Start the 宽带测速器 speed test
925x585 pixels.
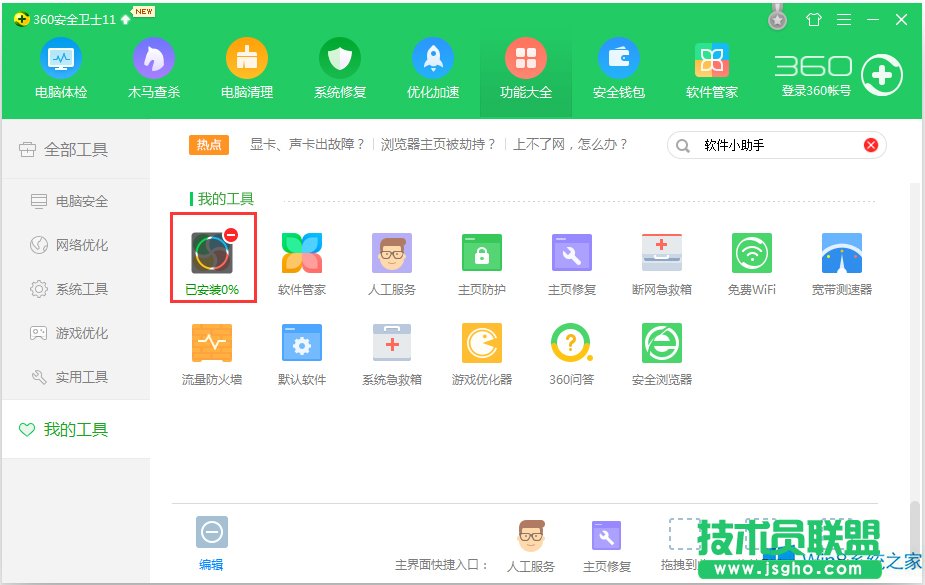[x=841, y=255]
